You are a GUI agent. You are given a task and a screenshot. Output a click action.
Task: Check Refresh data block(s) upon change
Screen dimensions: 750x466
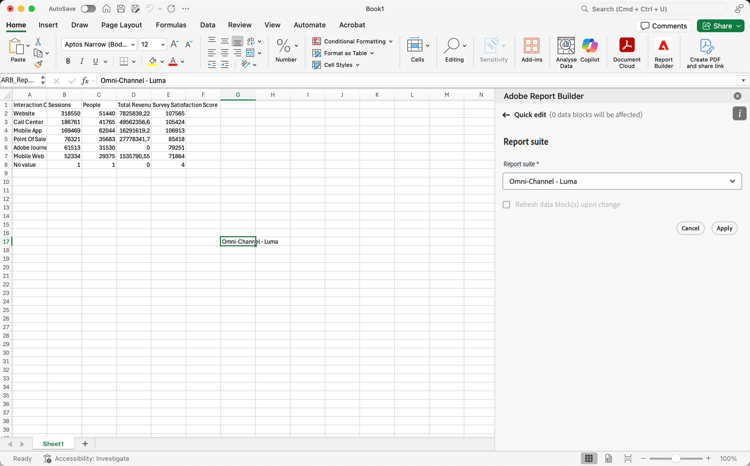[x=506, y=205]
